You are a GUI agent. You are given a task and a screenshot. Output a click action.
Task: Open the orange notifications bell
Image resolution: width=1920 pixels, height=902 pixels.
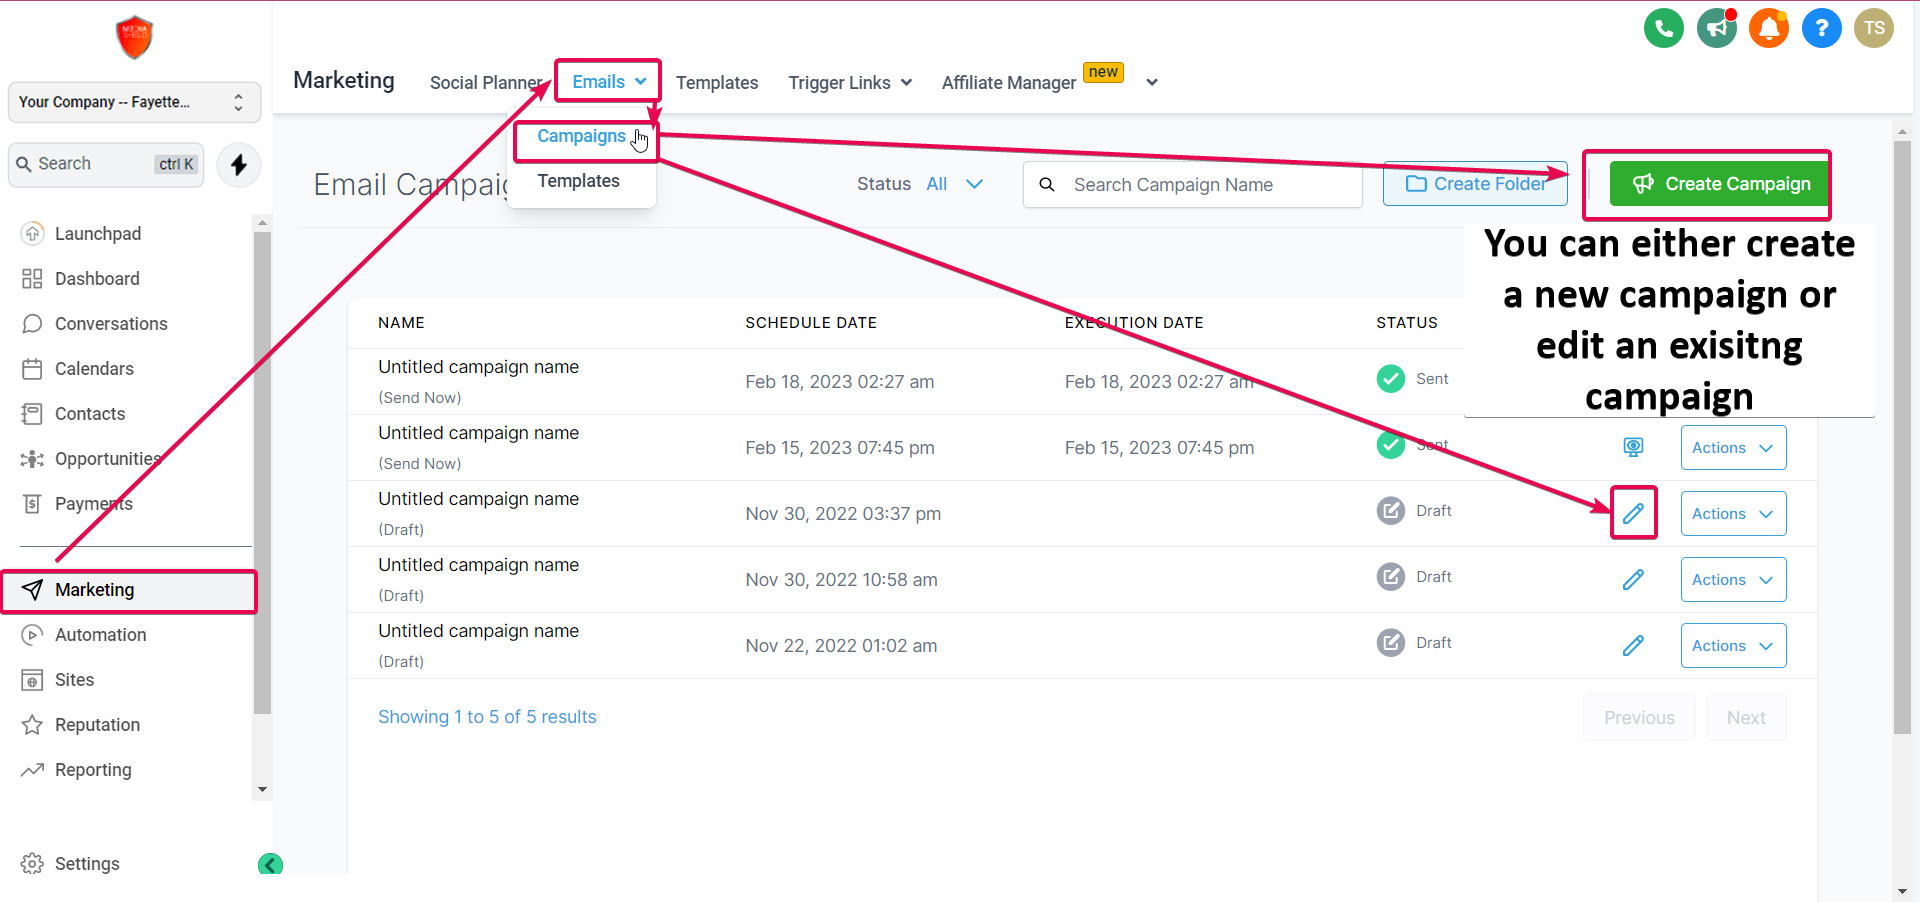[x=1769, y=28]
